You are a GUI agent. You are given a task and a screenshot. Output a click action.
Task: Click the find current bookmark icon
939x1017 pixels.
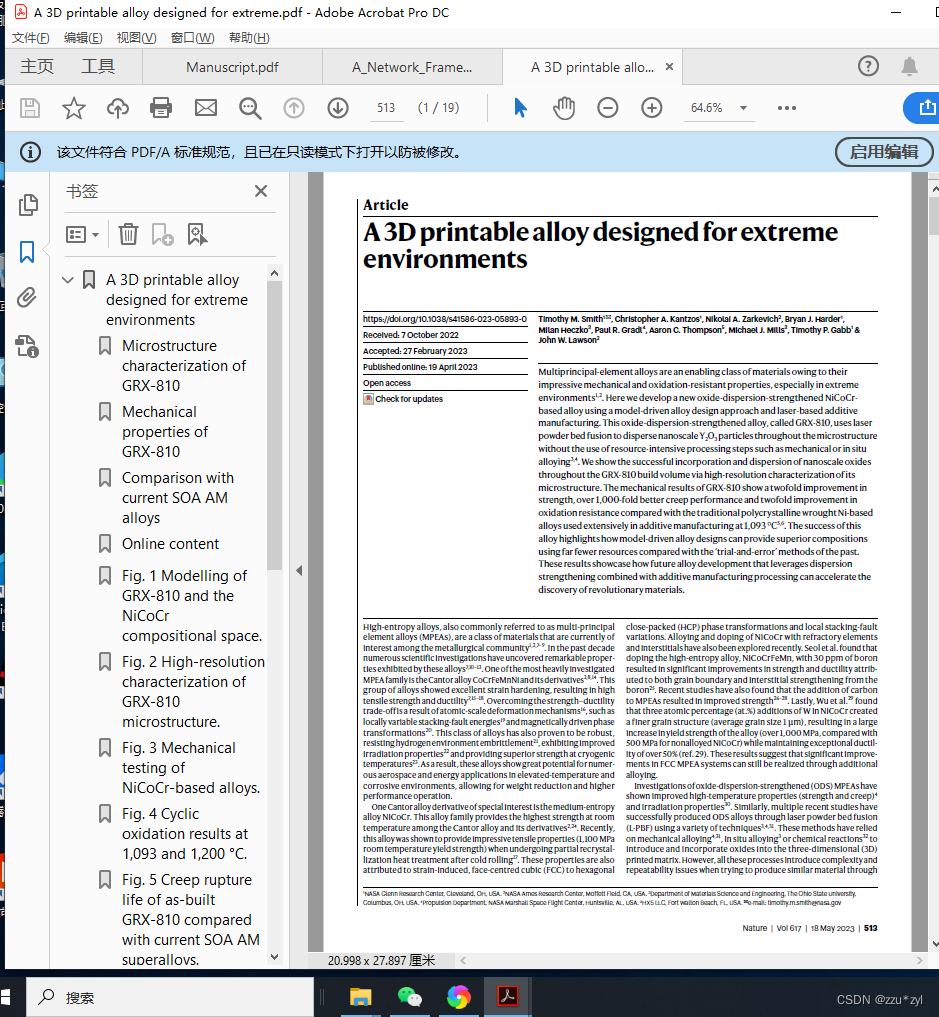[x=197, y=234]
